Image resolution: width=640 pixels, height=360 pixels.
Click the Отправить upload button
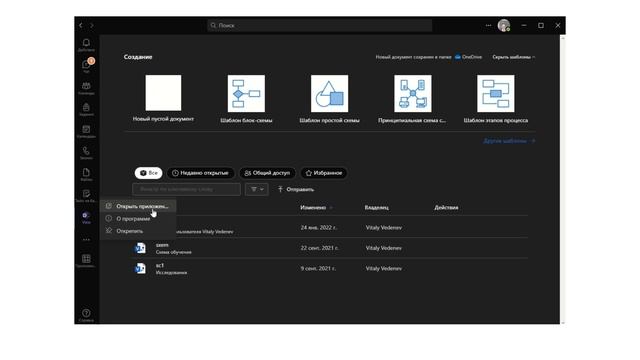point(296,189)
